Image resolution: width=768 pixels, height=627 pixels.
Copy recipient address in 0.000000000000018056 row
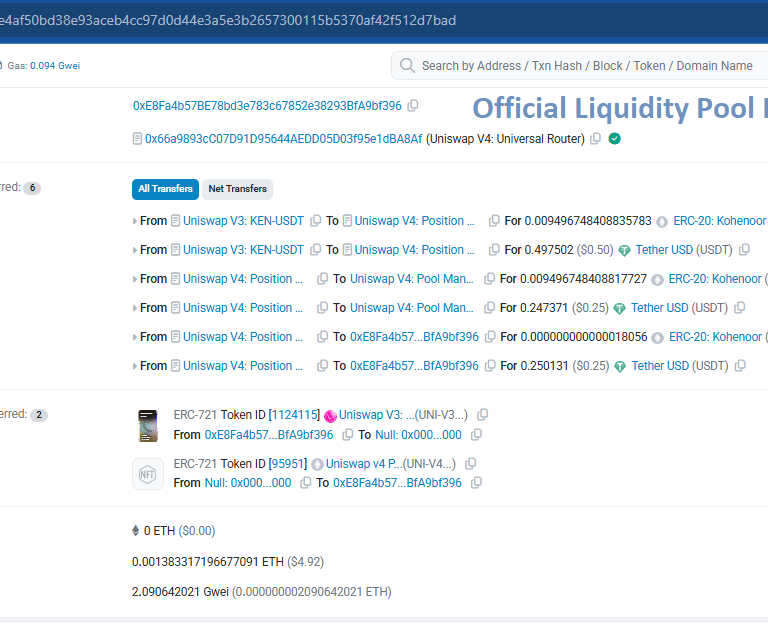(x=490, y=337)
